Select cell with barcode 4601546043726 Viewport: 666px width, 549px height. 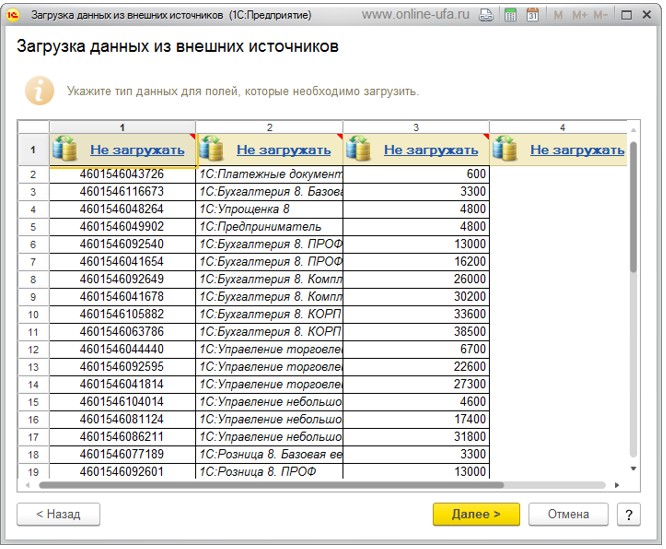[122, 174]
